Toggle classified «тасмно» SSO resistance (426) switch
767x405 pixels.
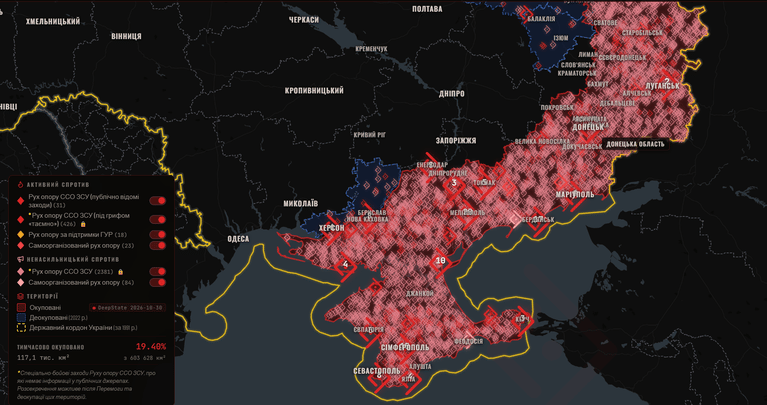pyautogui.click(x=158, y=219)
